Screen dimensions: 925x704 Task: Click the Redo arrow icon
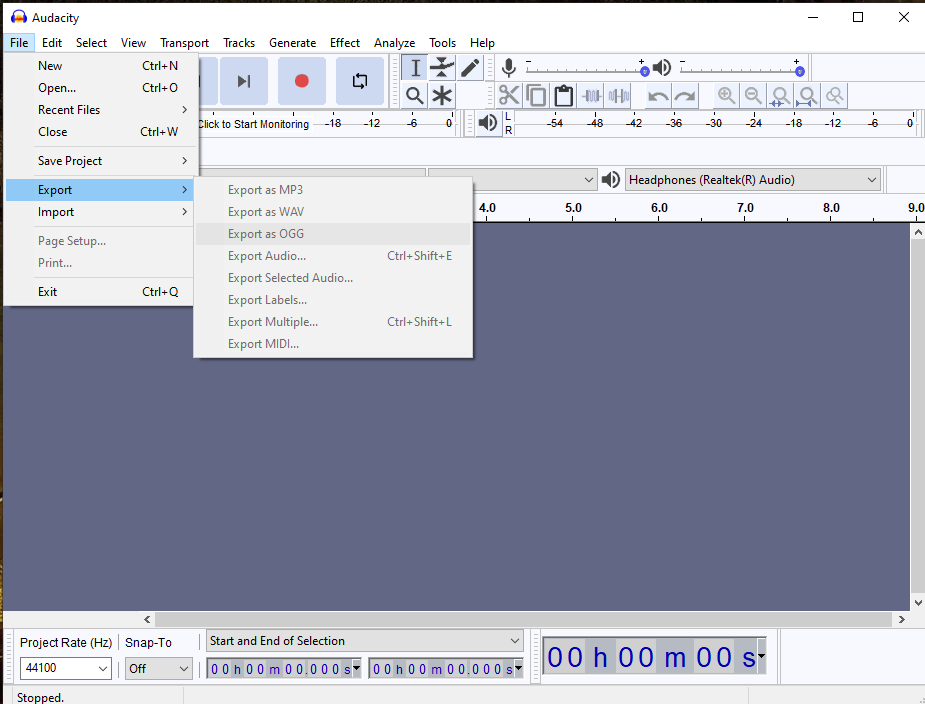[x=685, y=96]
